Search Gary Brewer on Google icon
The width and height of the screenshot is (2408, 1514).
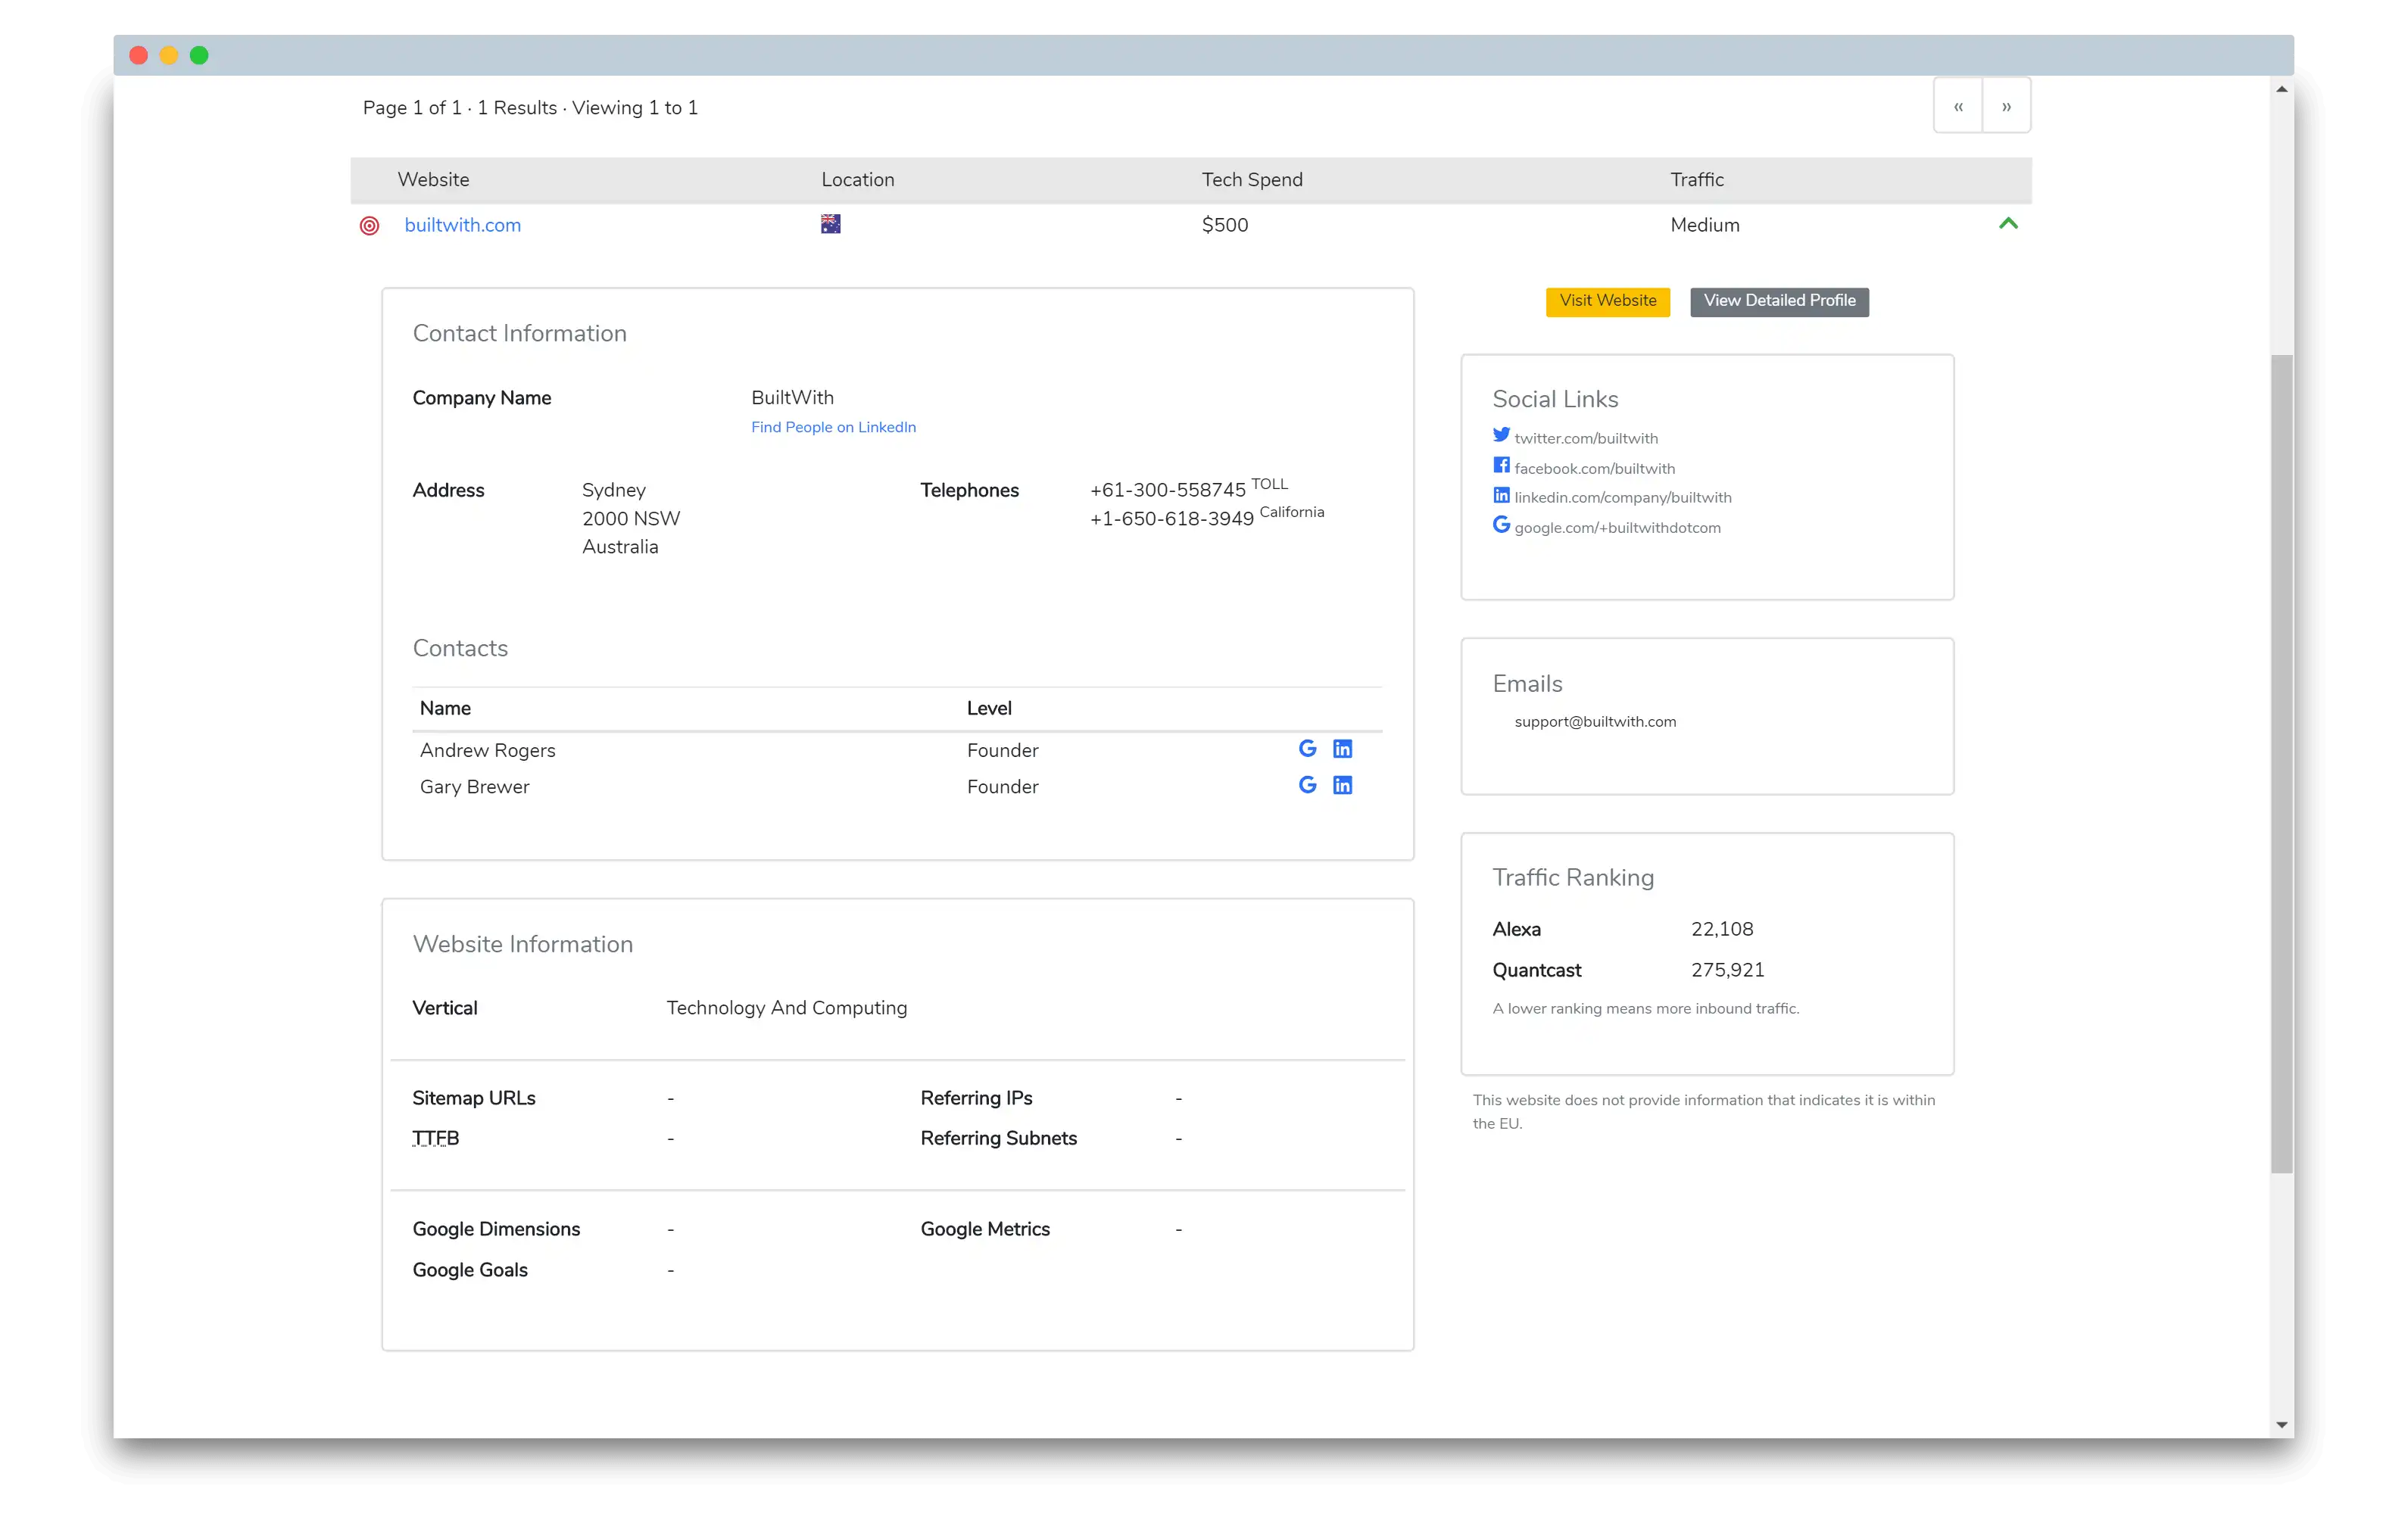click(x=1307, y=785)
